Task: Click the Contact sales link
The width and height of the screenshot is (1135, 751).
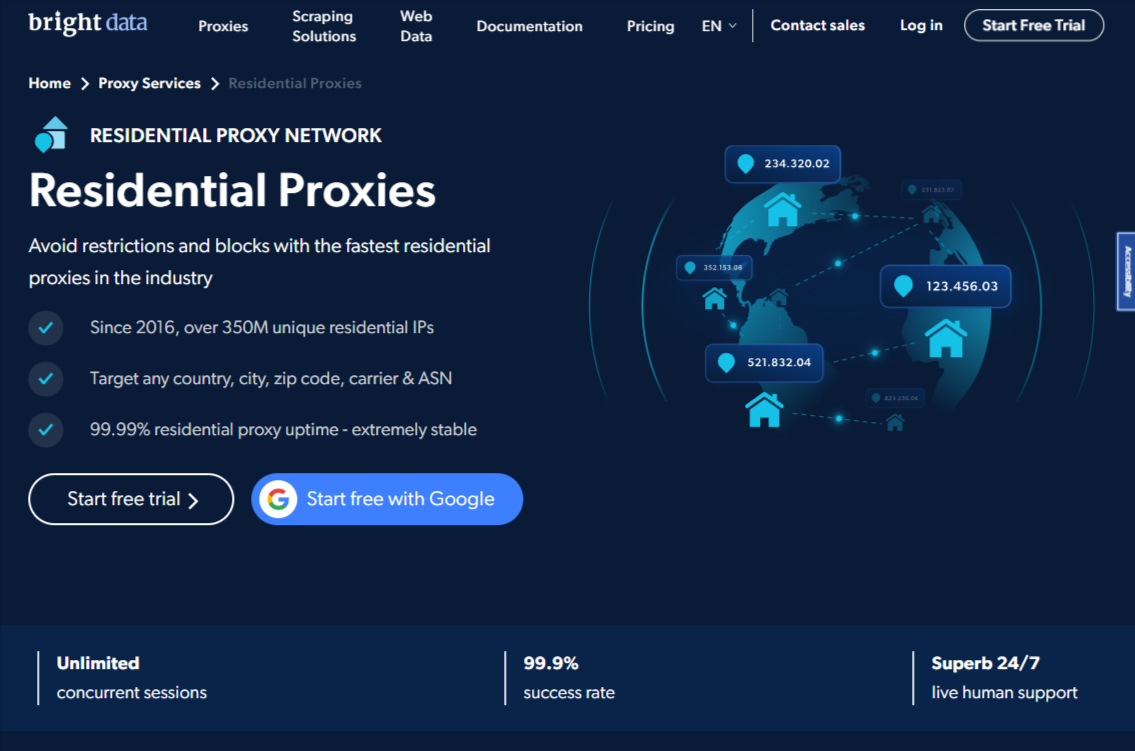Action: click(817, 25)
